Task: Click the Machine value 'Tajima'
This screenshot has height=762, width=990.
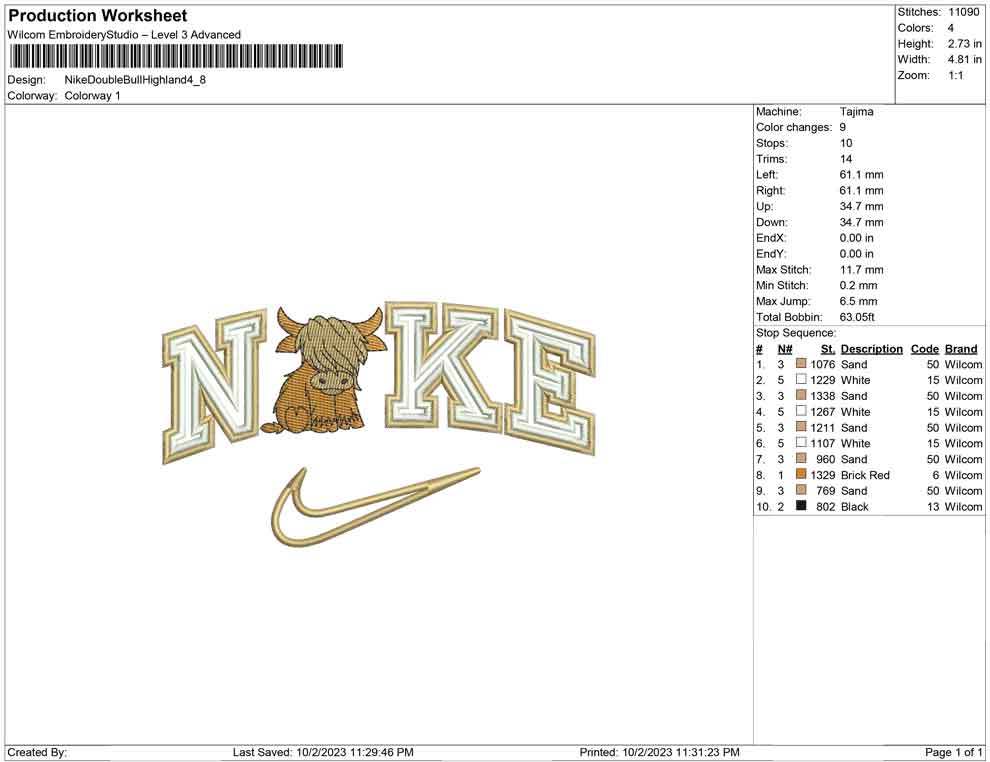Action: pyautogui.click(x=857, y=112)
